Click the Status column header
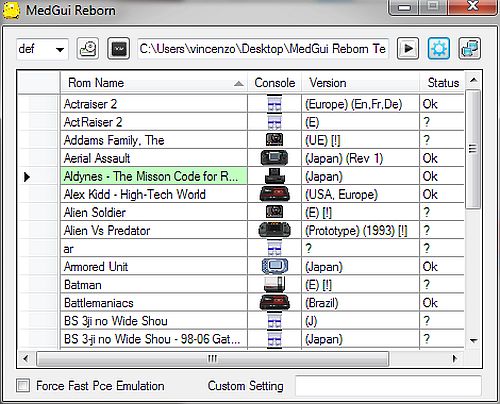The height and width of the screenshot is (404, 500). click(x=442, y=82)
